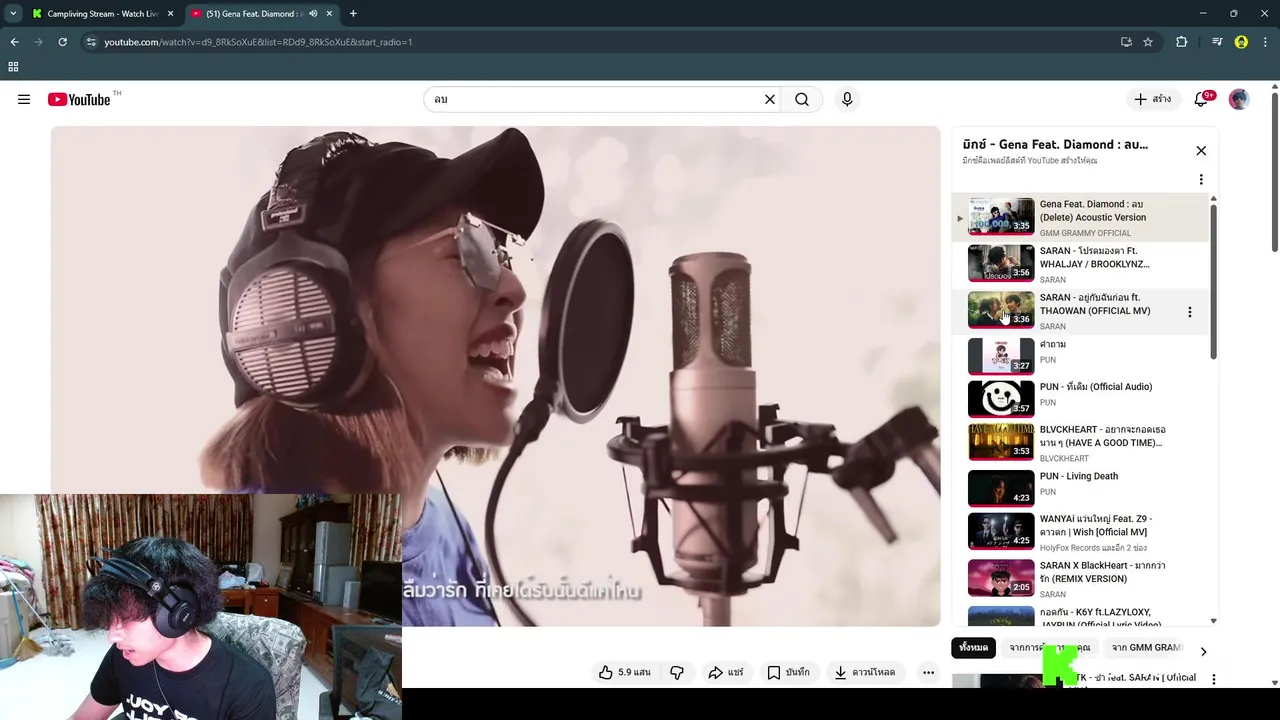Open the notifications bell
The width and height of the screenshot is (1280, 720).
pos(1201,99)
